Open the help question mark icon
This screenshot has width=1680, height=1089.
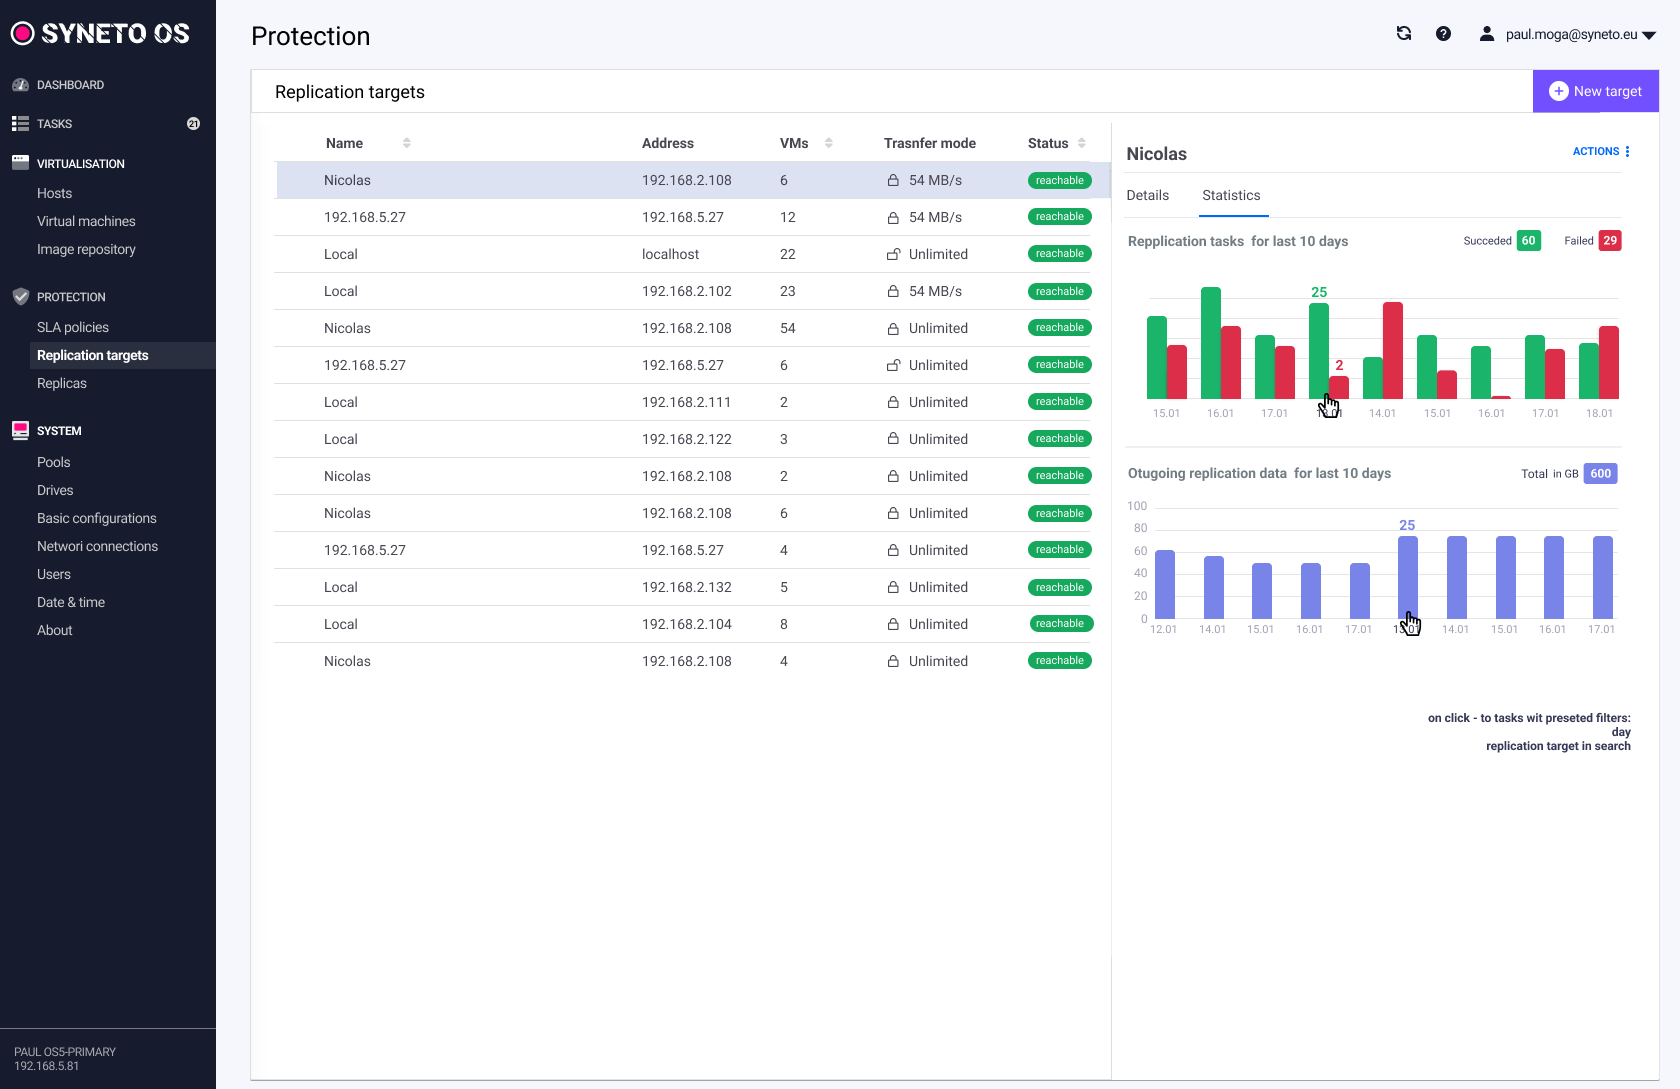click(1443, 34)
